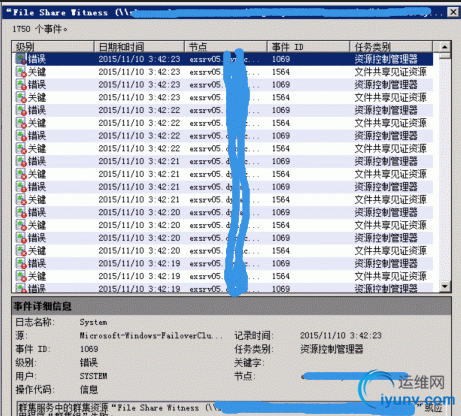This screenshot has height=416, width=461.
Task: Sort events by the 任务类别 column header
Action: pyautogui.click(x=391, y=47)
